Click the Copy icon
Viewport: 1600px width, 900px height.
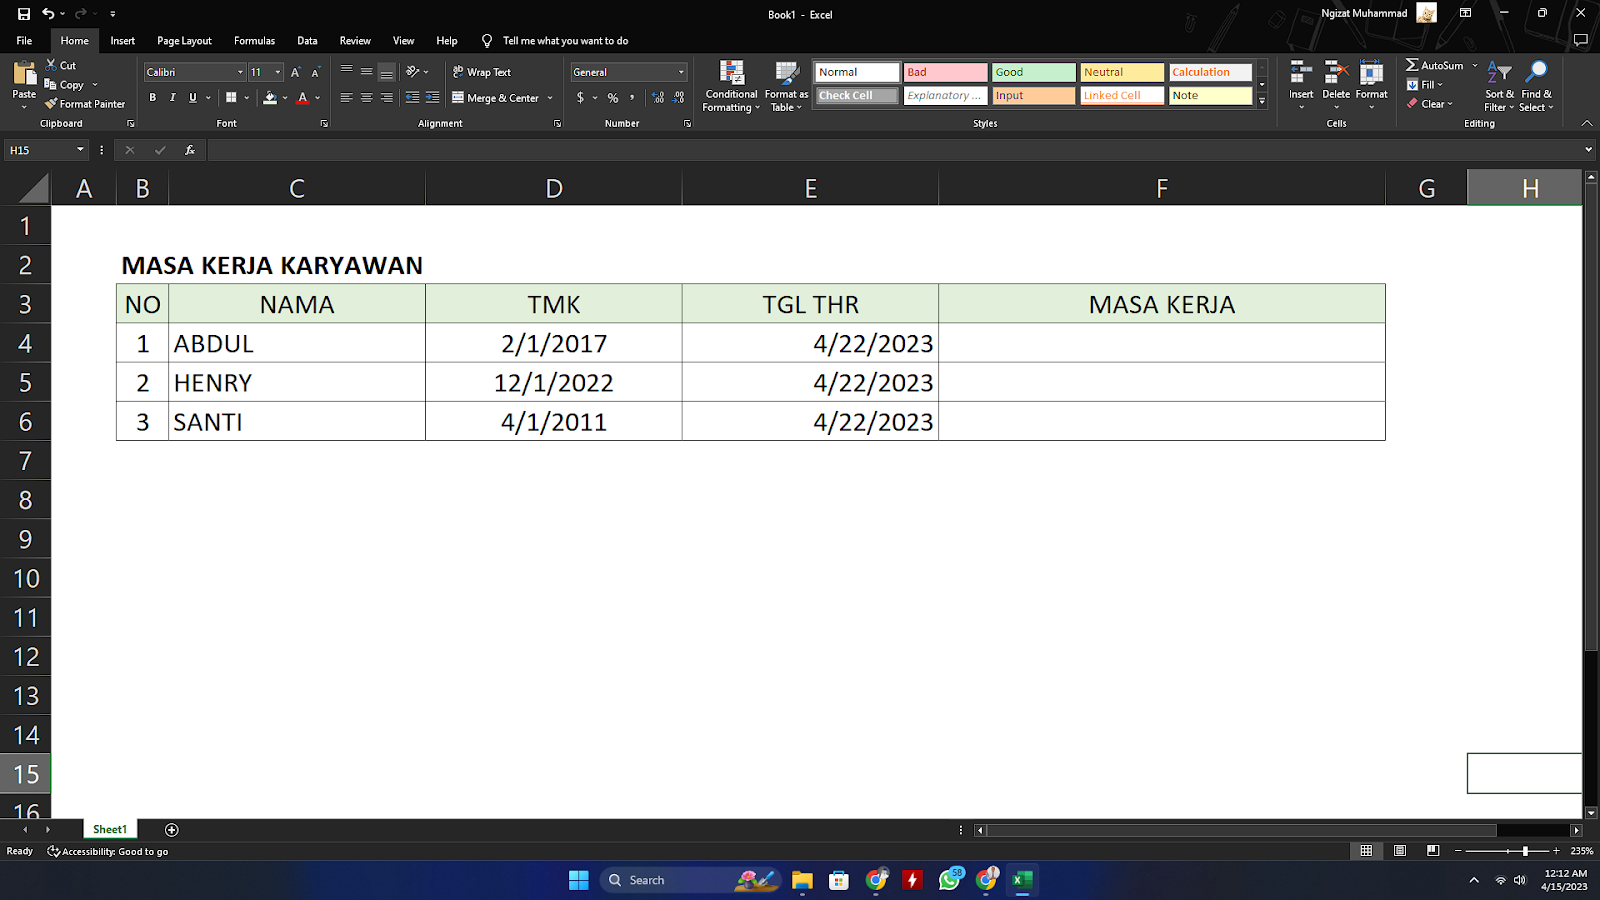pyautogui.click(x=51, y=85)
